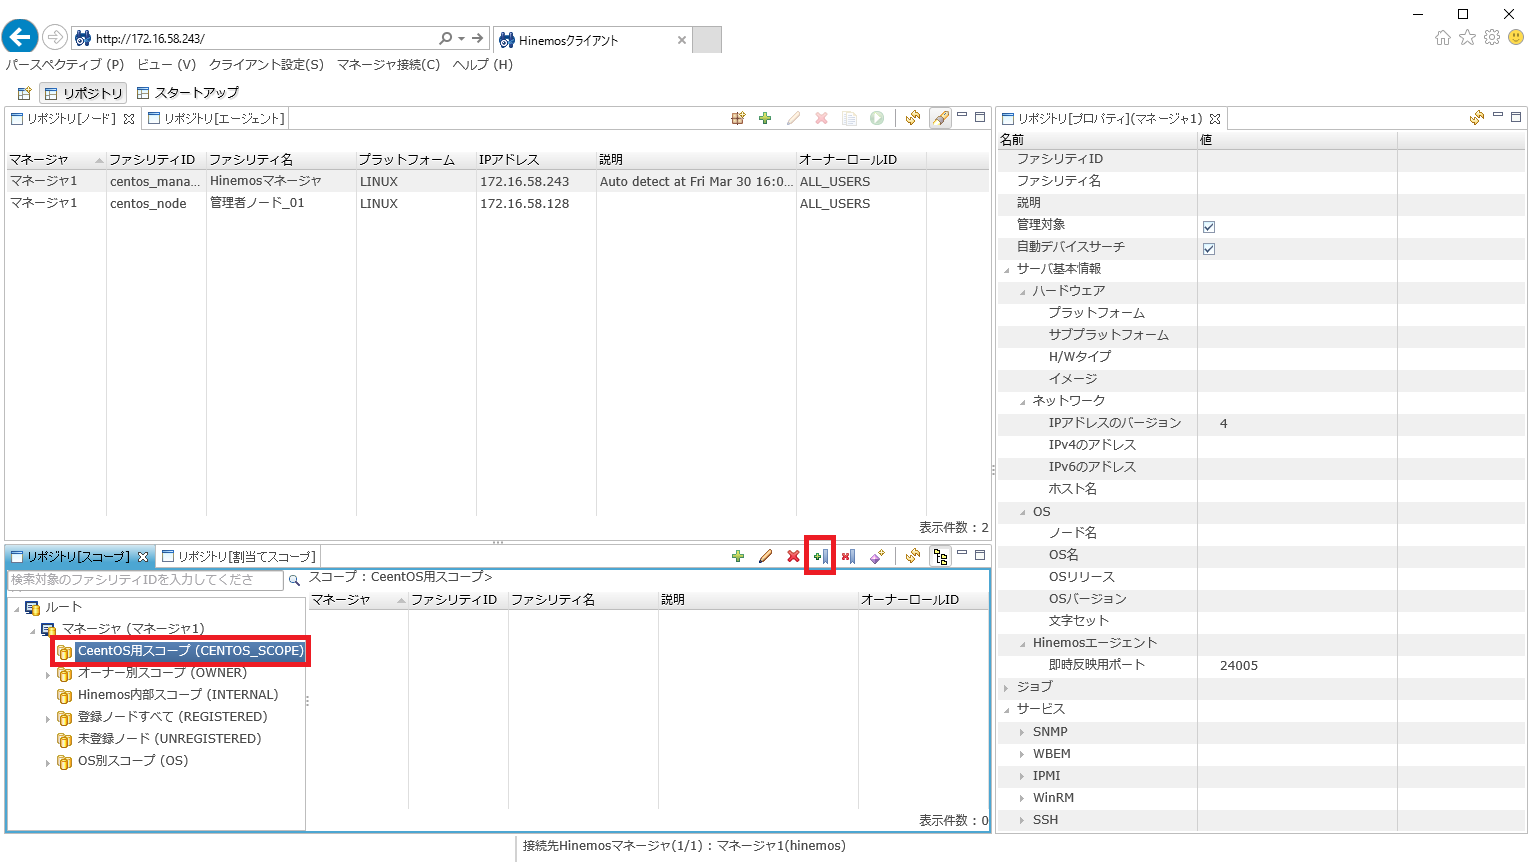This screenshot has width=1532, height=862.
Task: Toggle the filter icon in node view
Action: pyautogui.click(x=940, y=118)
